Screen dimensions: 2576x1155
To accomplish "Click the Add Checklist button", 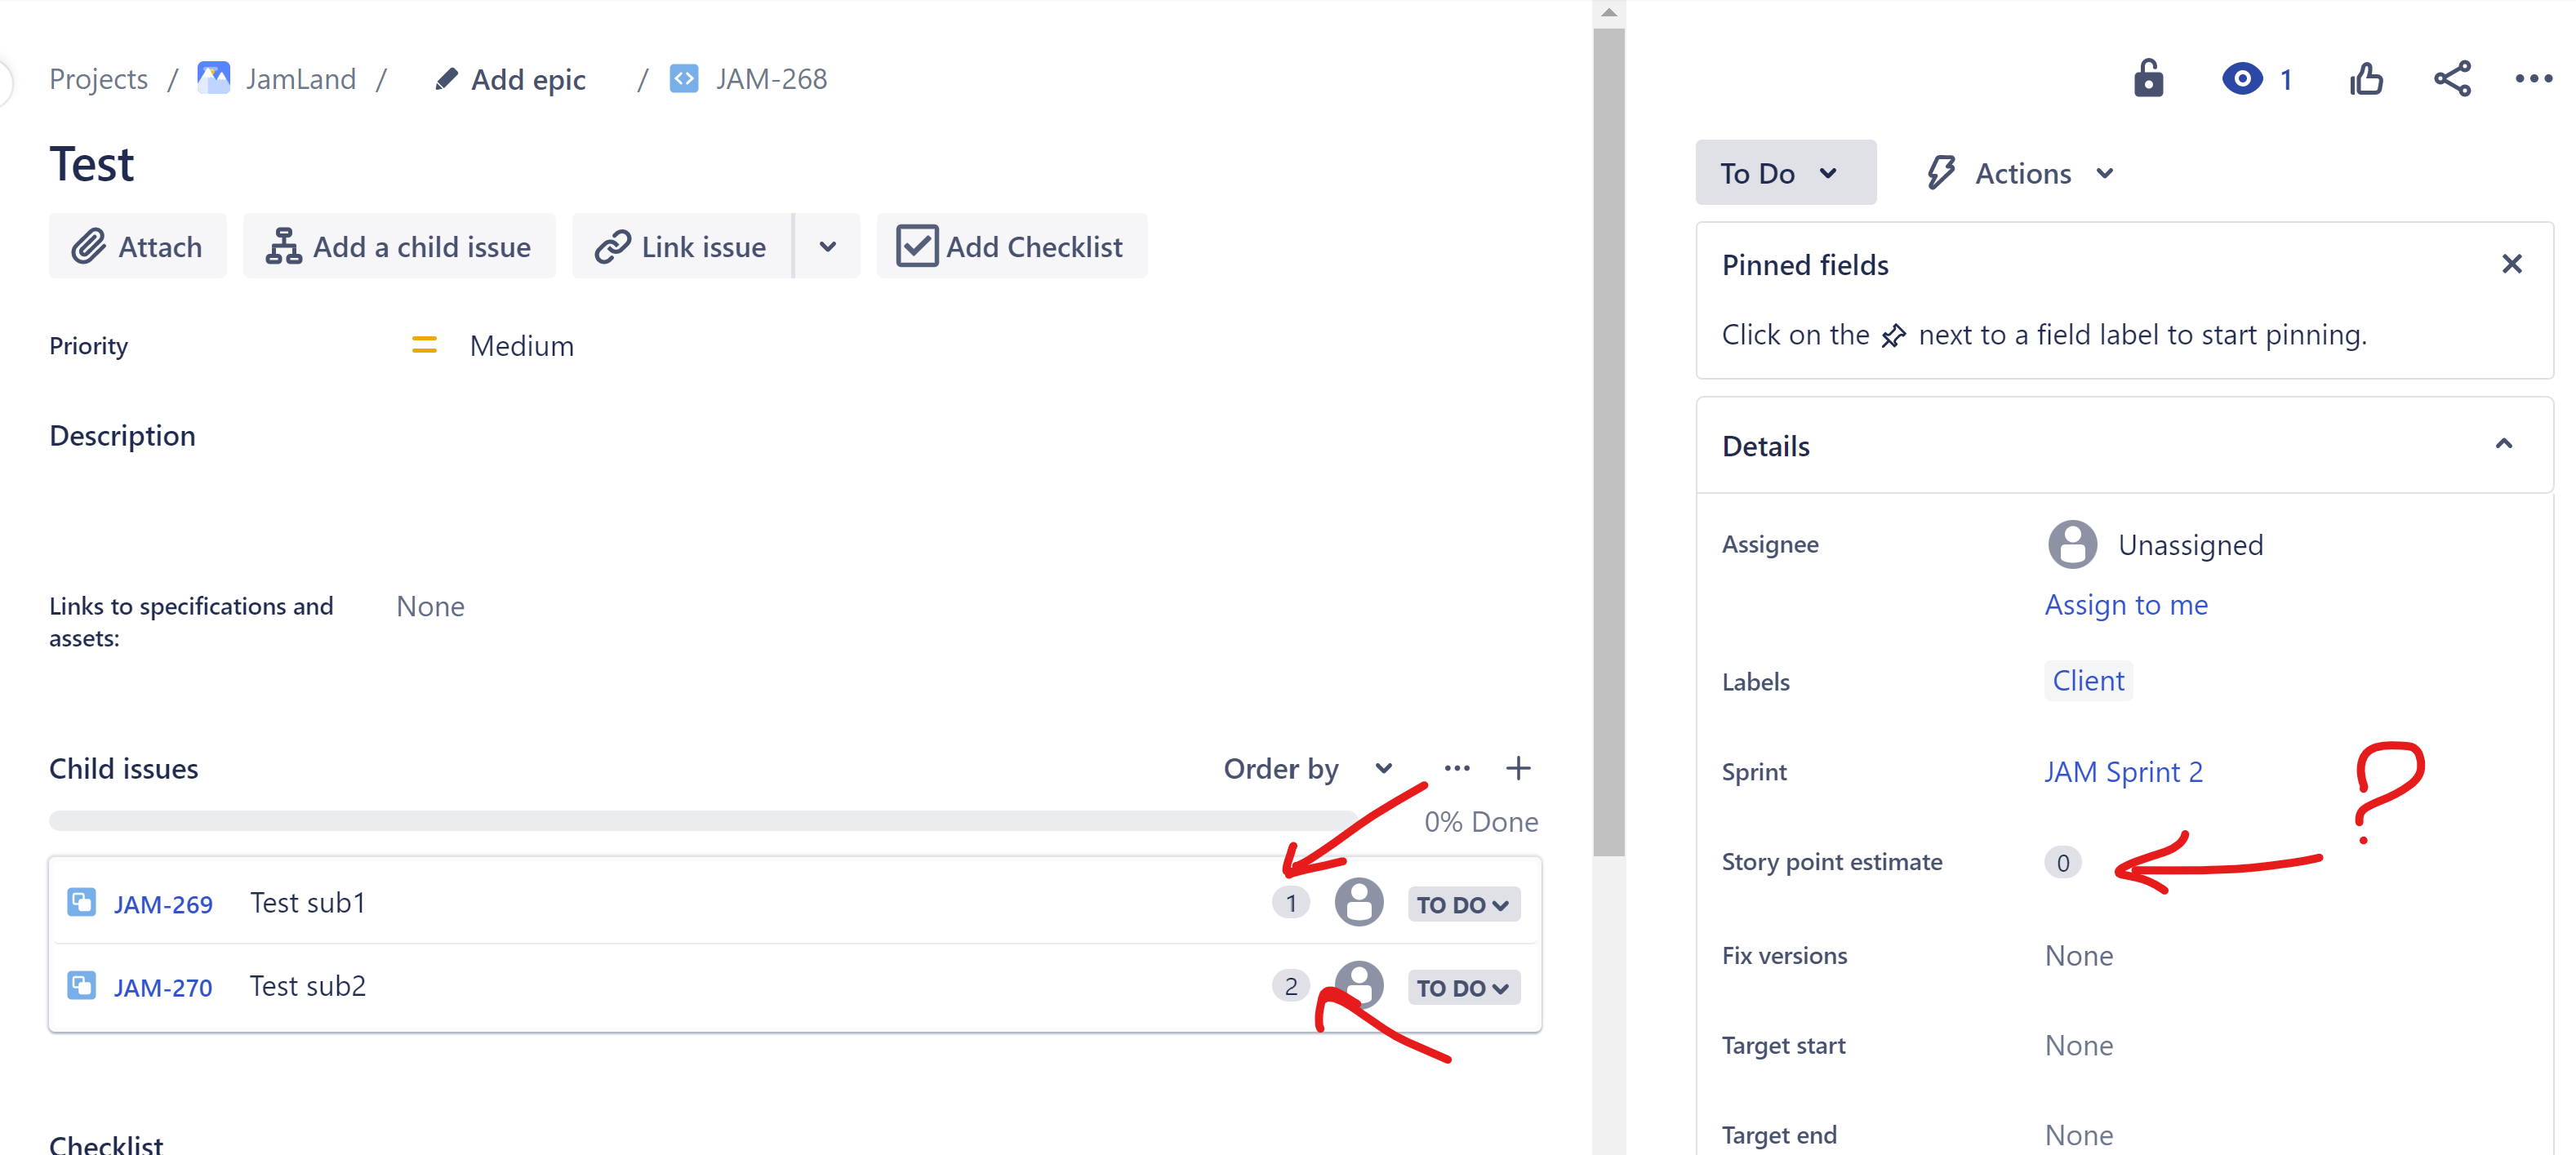I will point(1011,246).
